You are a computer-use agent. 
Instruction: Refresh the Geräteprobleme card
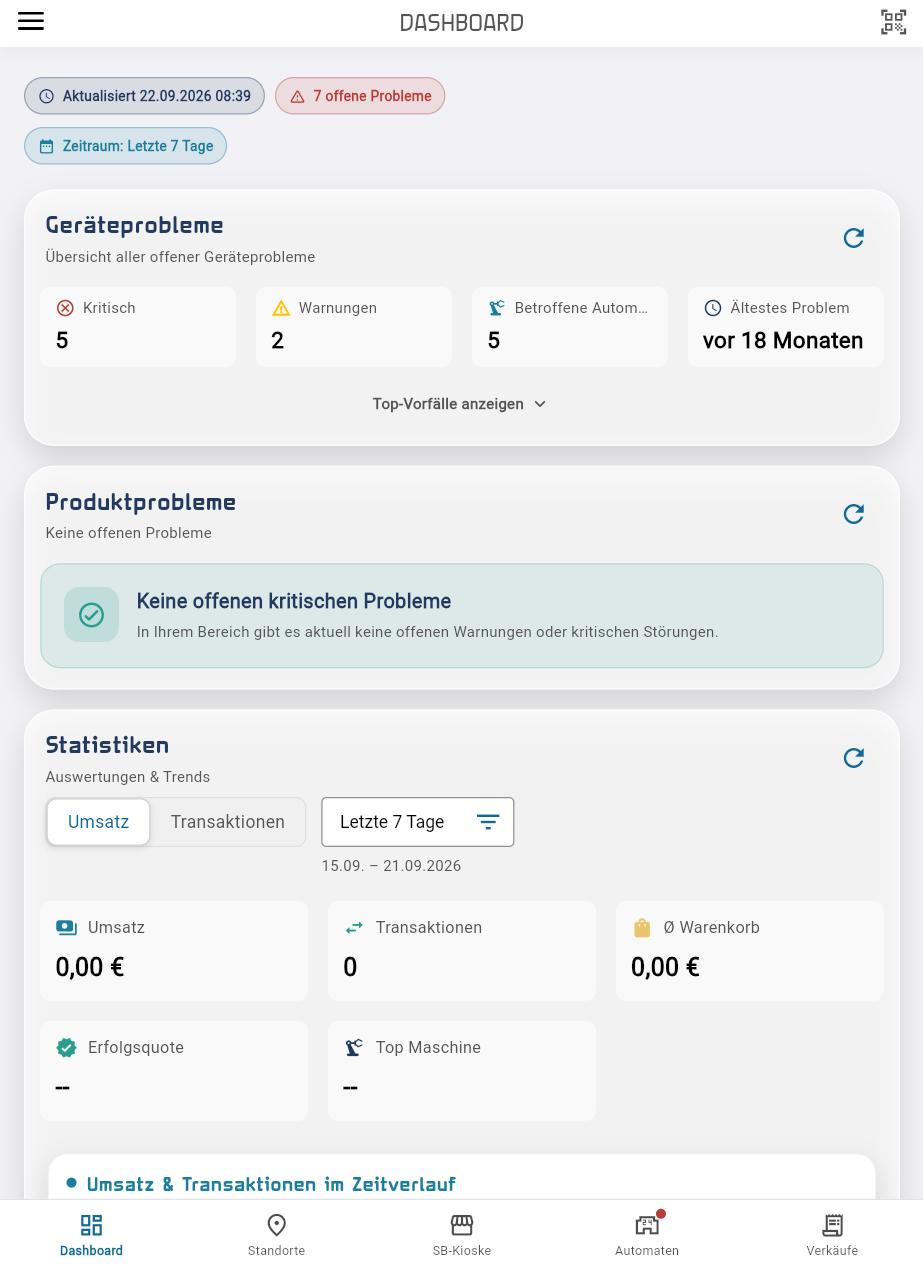[853, 238]
